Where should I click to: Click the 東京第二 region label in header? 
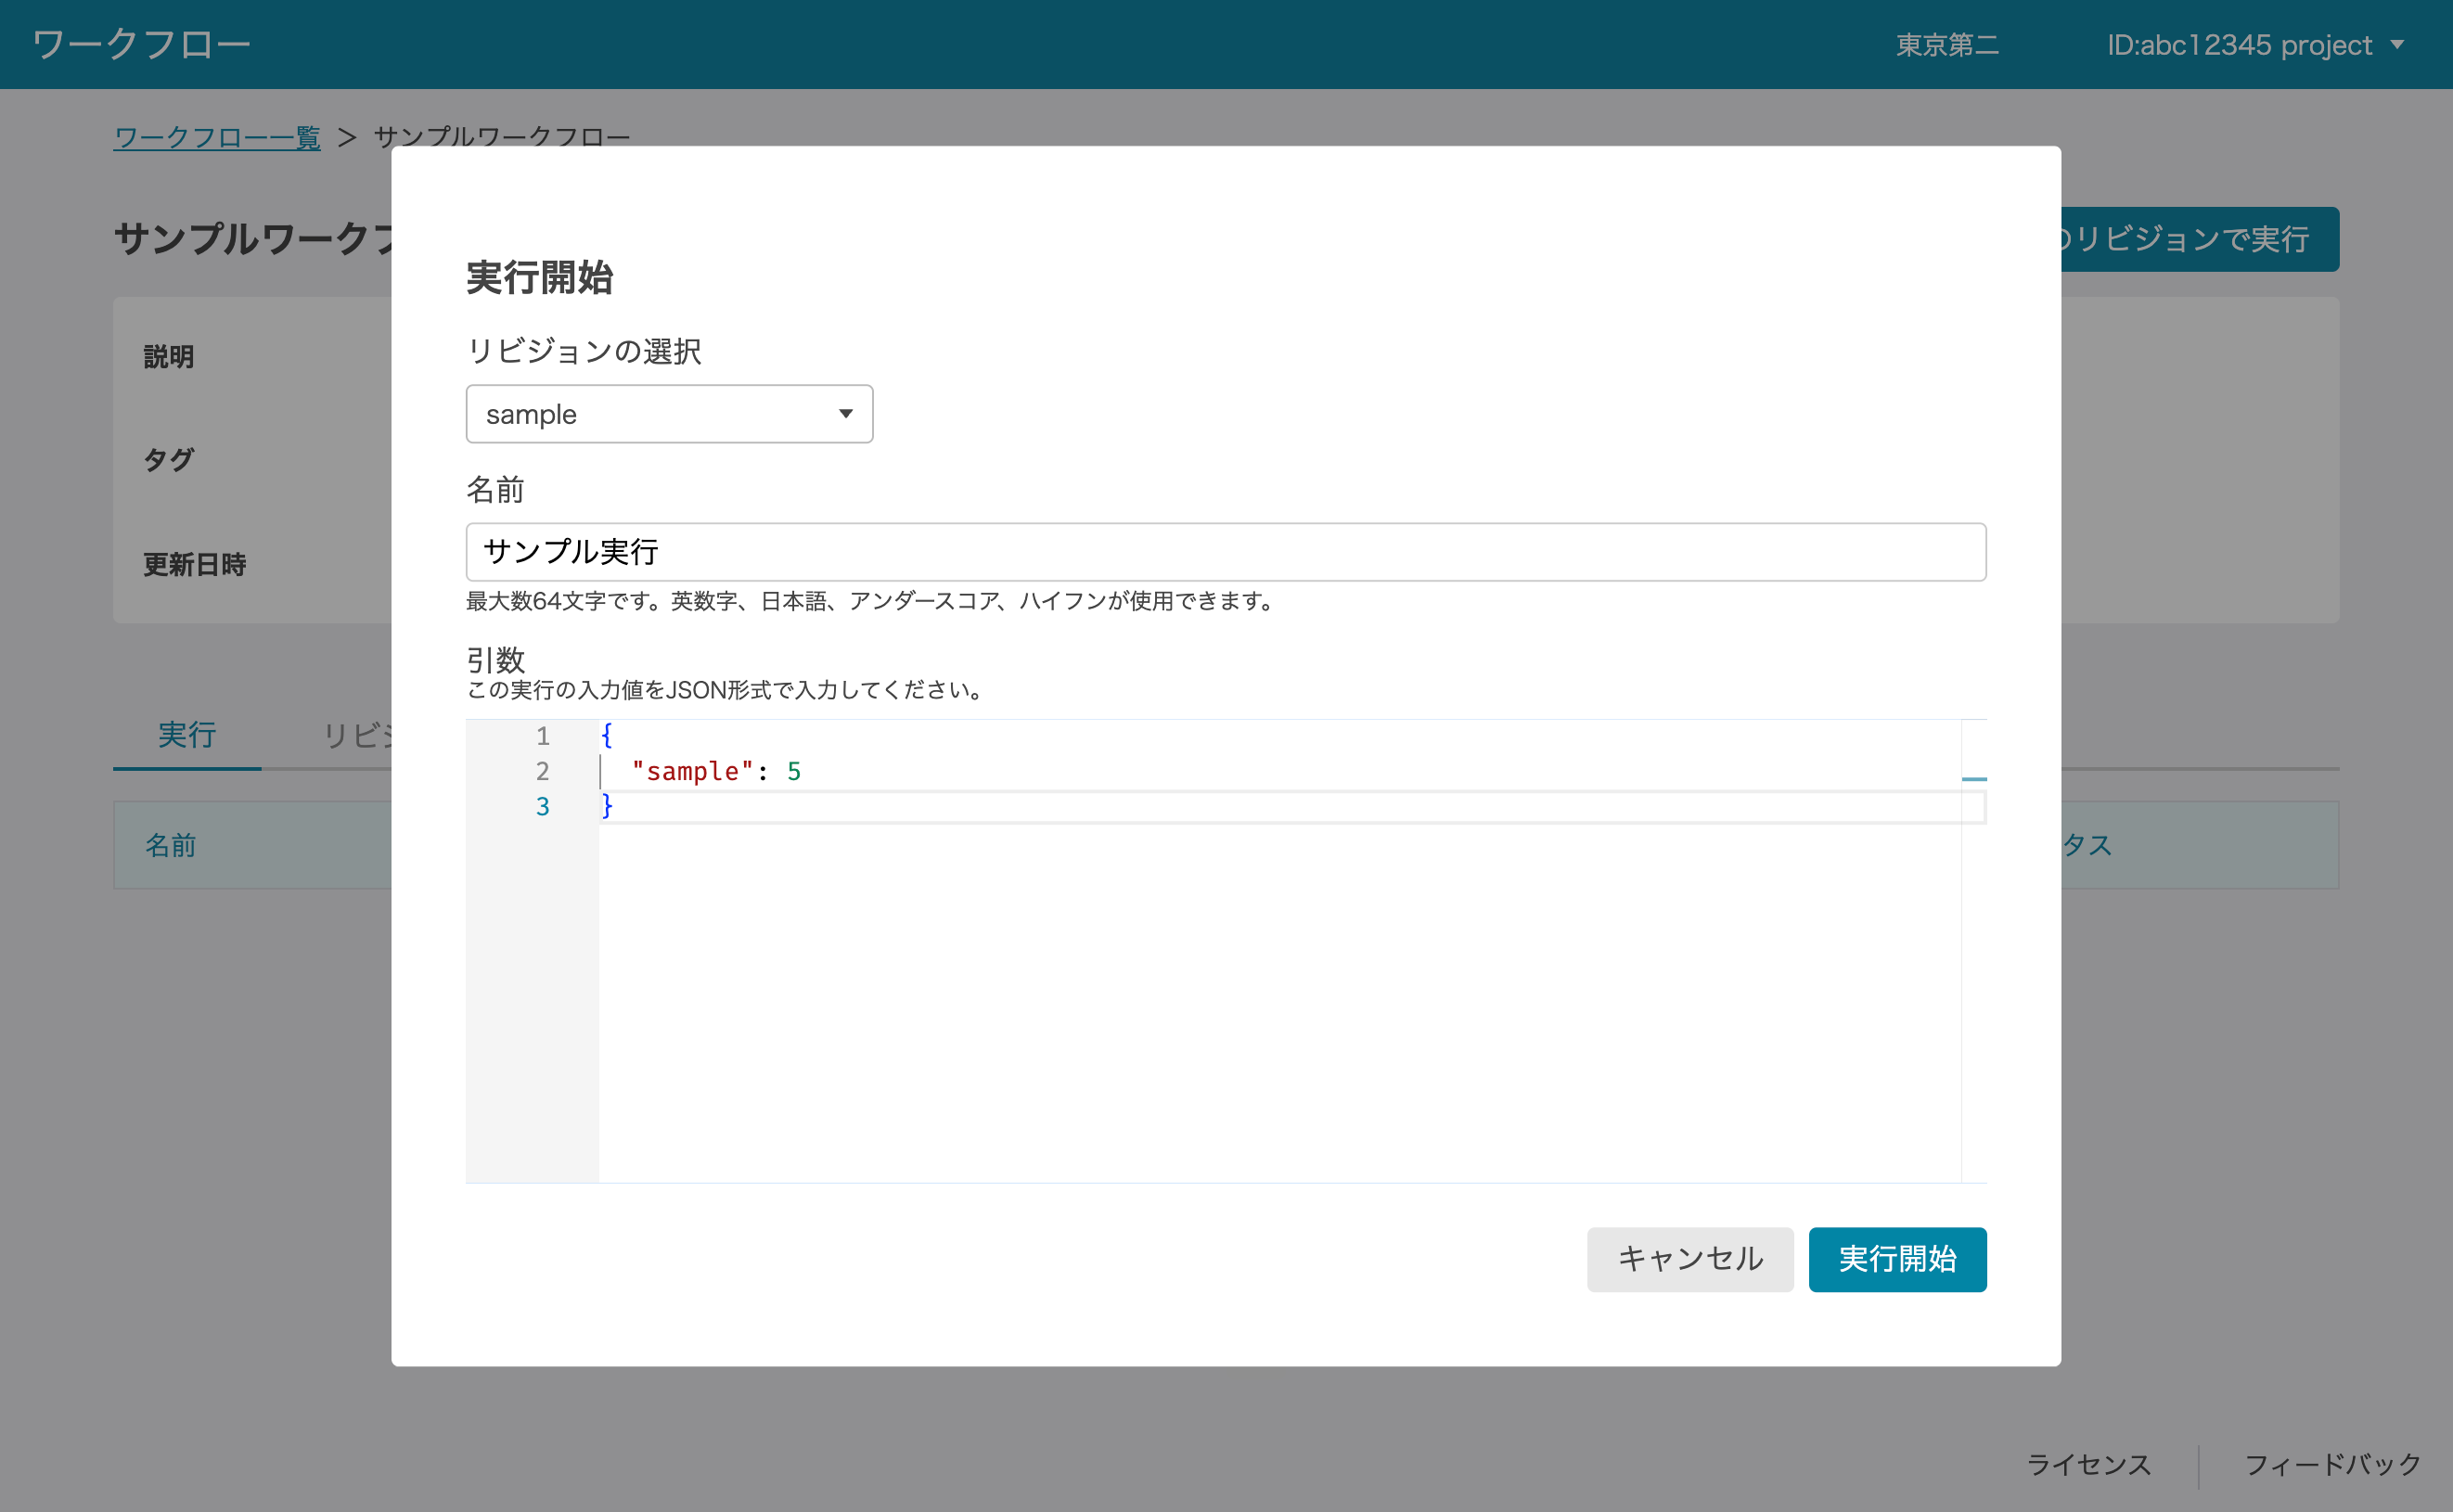point(1947,45)
